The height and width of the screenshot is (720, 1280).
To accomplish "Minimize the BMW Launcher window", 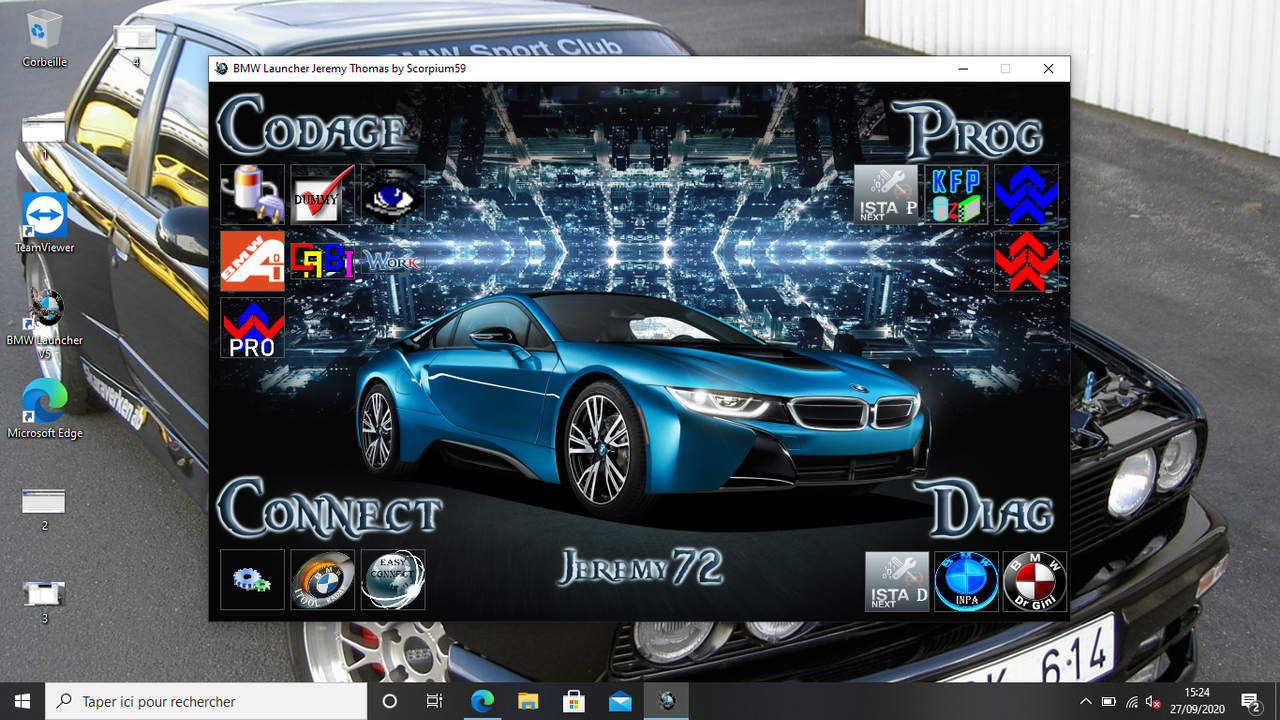I will pyautogui.click(x=963, y=69).
